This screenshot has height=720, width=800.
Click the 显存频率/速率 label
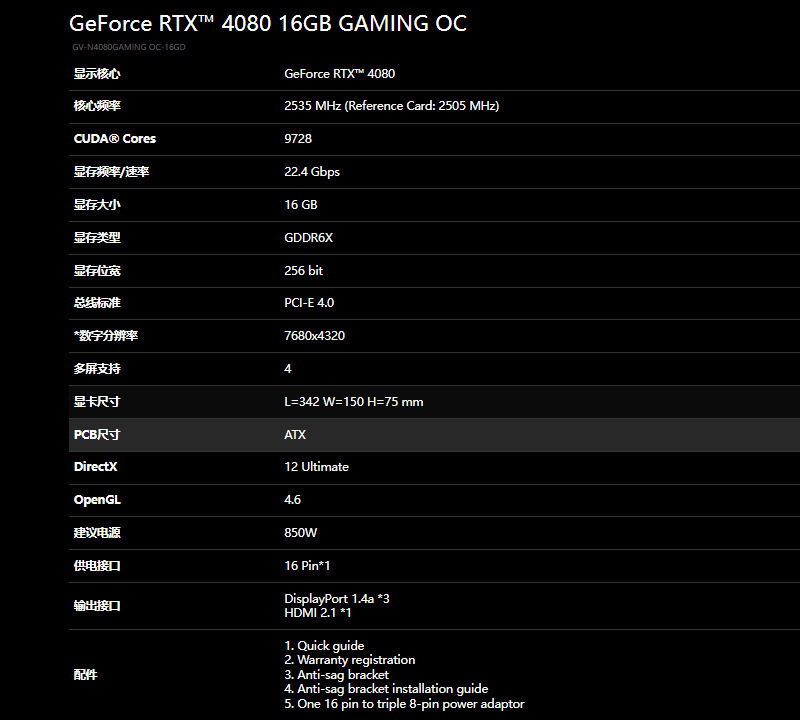(111, 171)
